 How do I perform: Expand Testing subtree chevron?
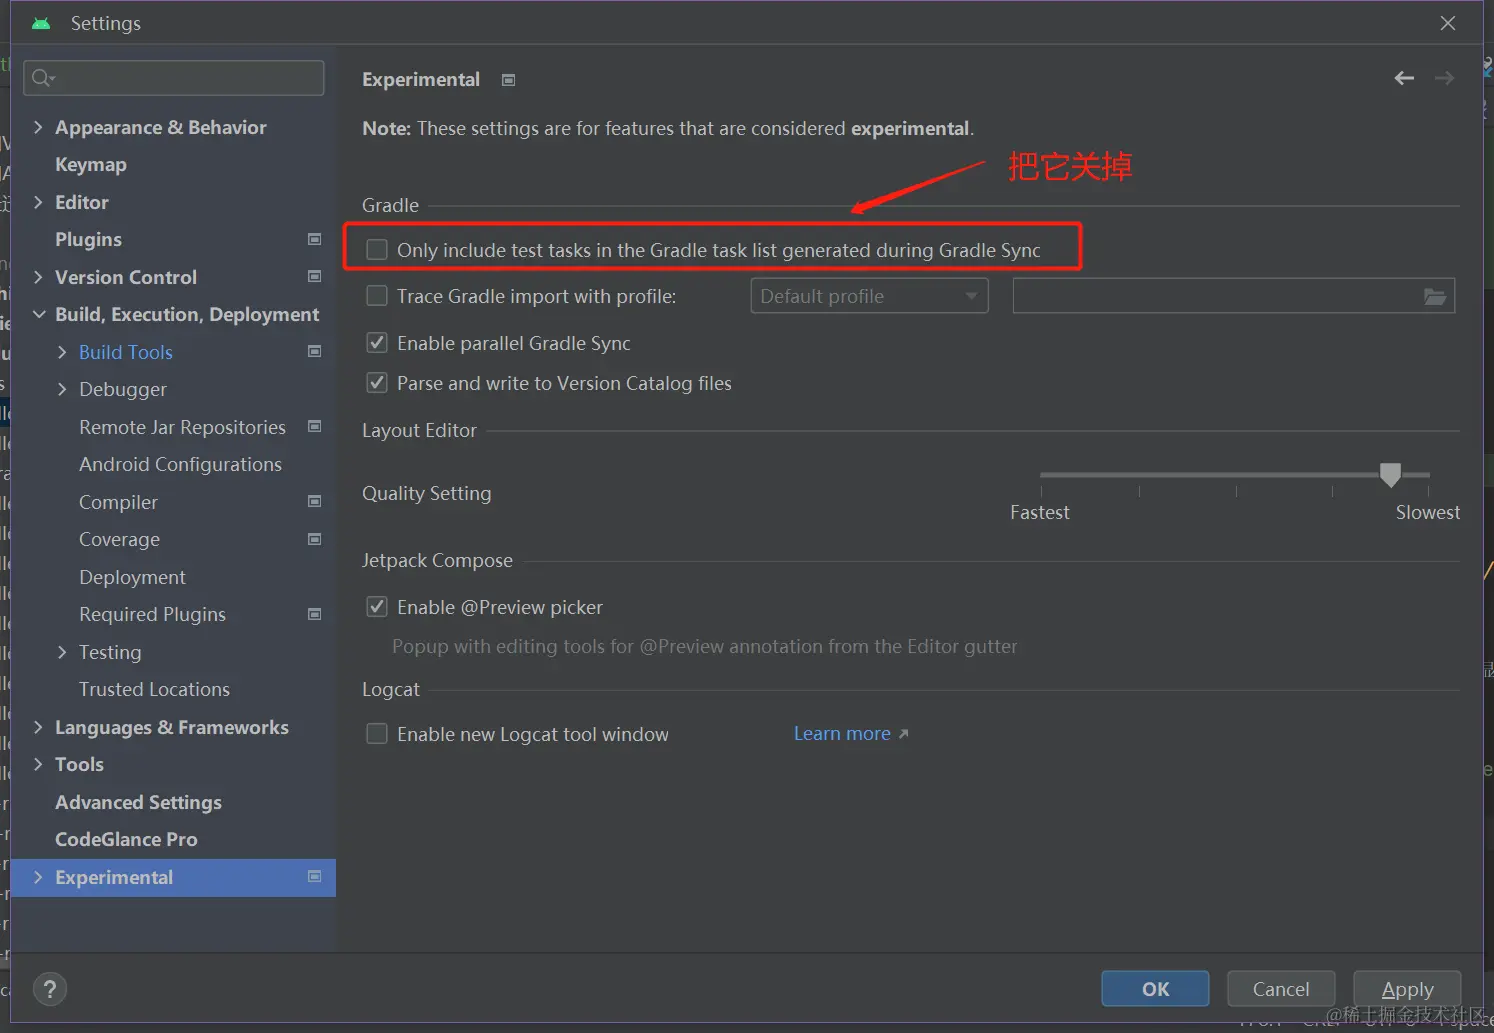[62, 652]
